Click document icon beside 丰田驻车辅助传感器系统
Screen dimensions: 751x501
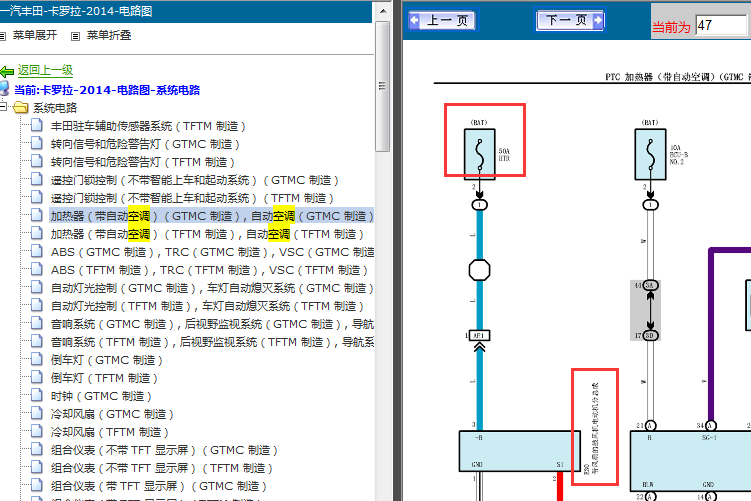(x=37, y=125)
